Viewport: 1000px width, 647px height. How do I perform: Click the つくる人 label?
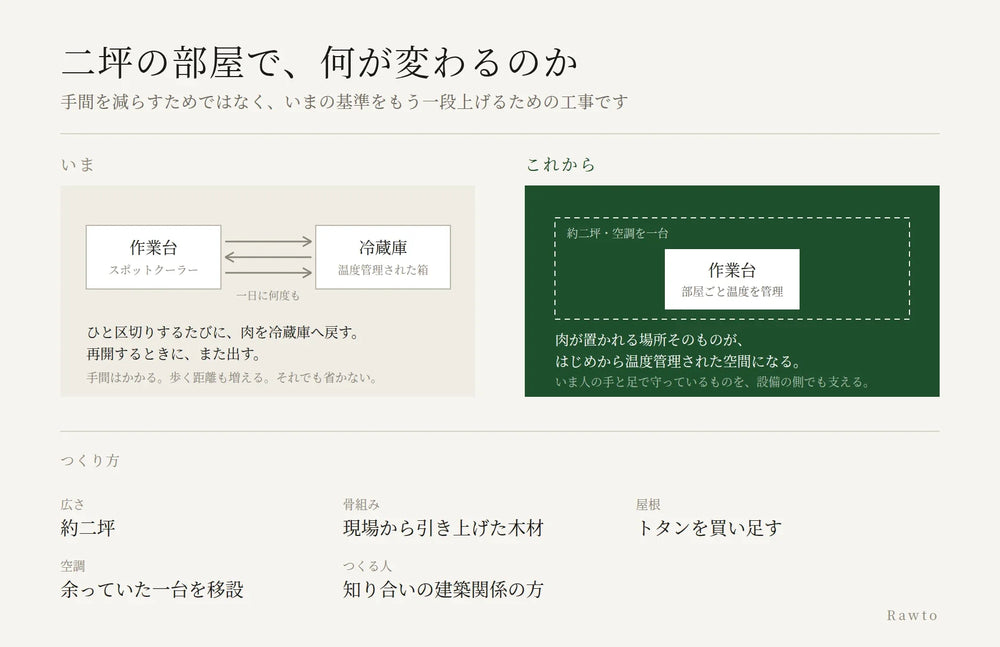pos(367,566)
